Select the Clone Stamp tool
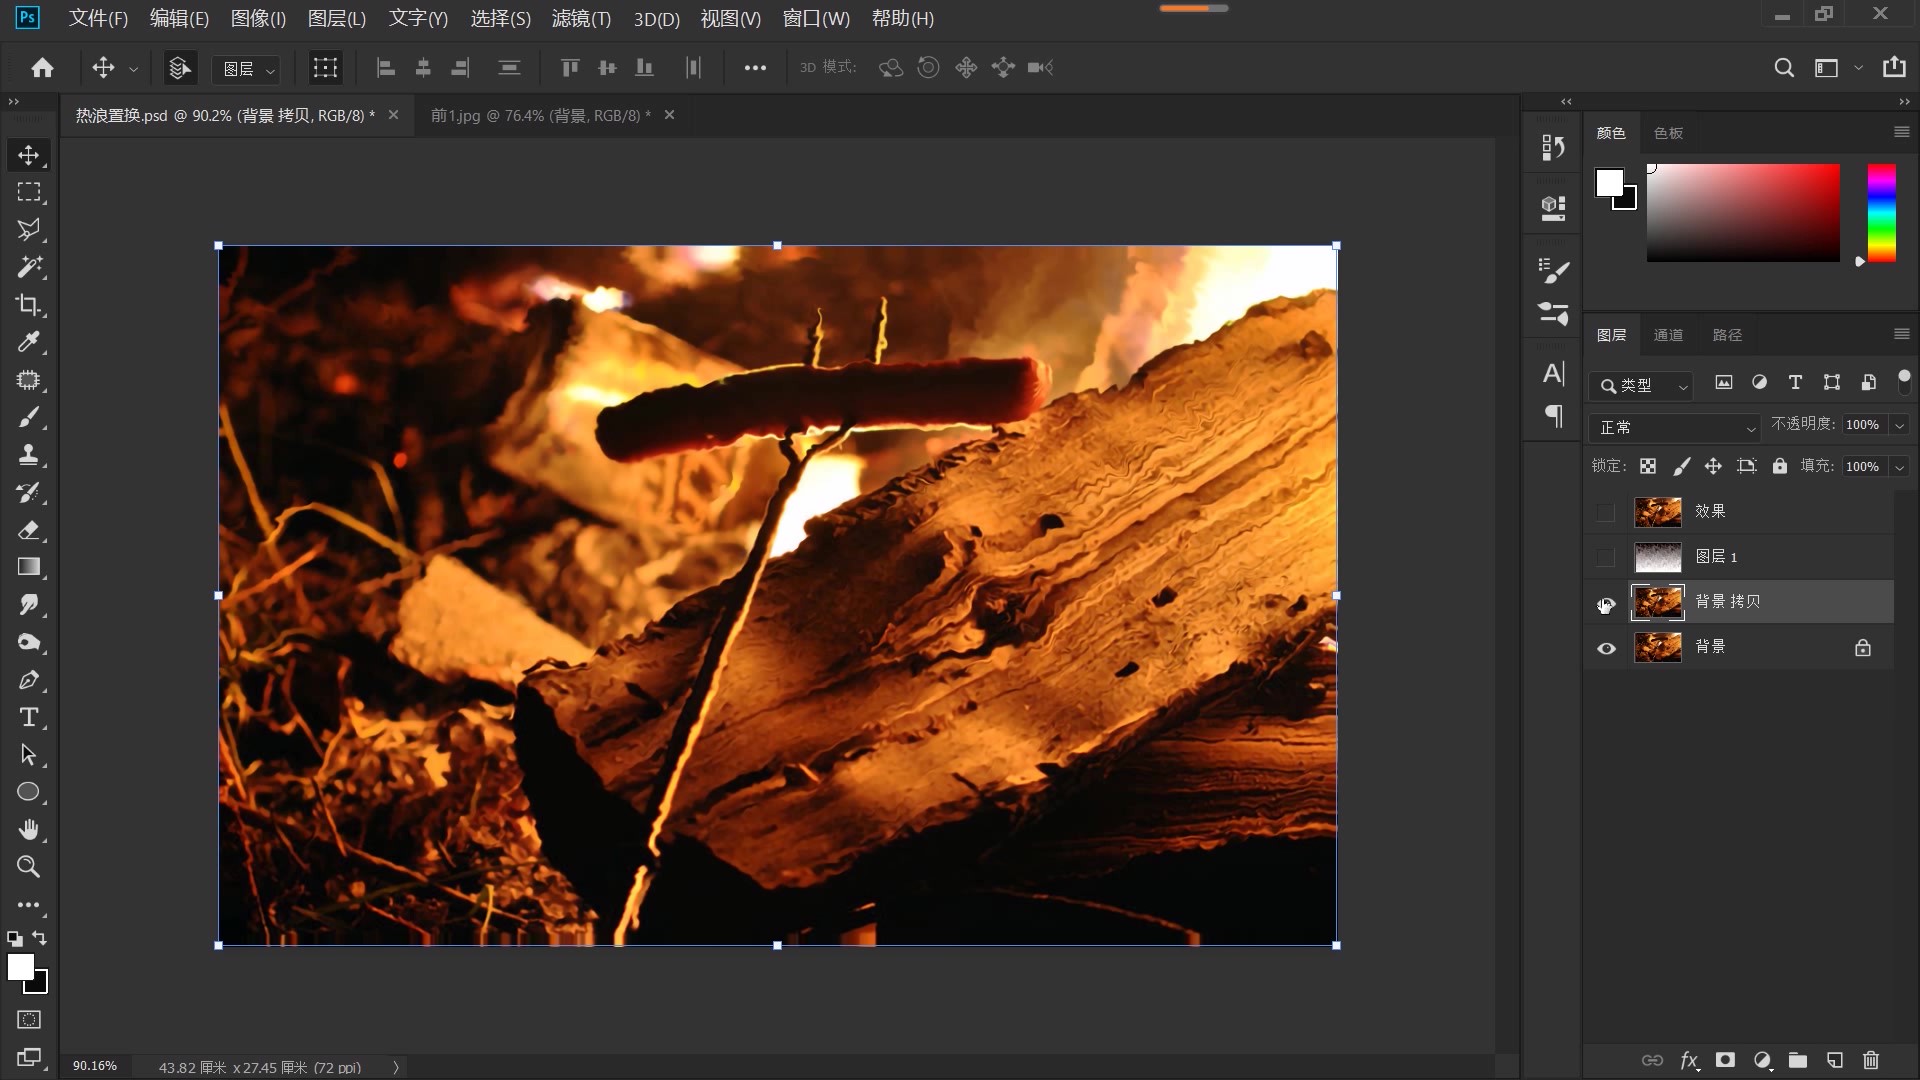Image resolution: width=1920 pixels, height=1080 pixels. [x=28, y=455]
